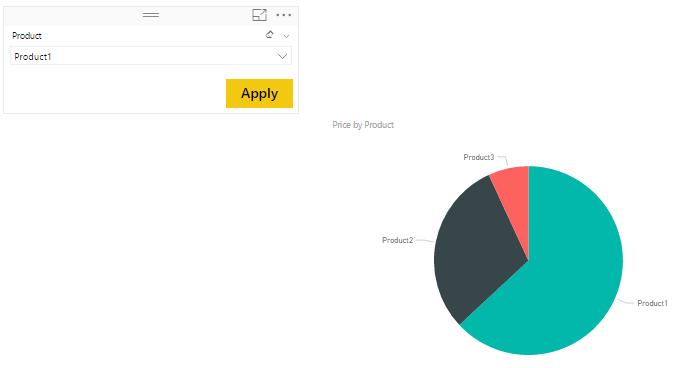Grab the slicer's drag handle lines

tap(151, 15)
